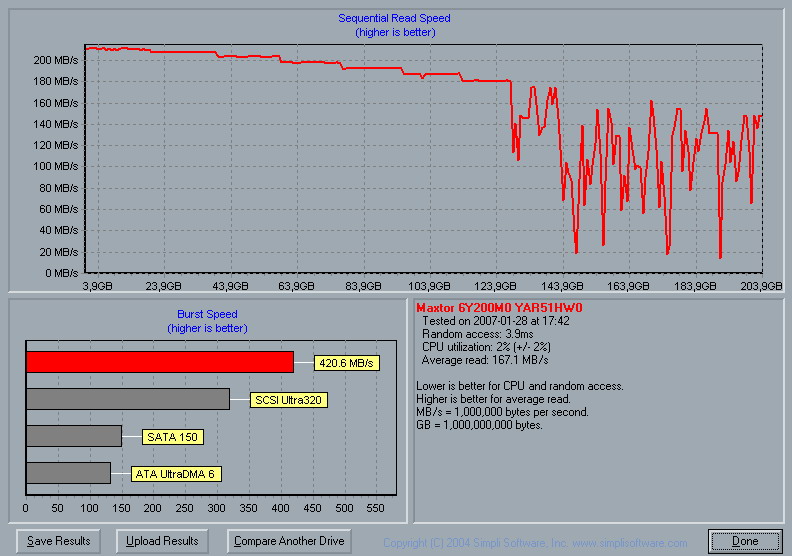792x556 pixels.
Task: Select the gray SCSI Ultra320 bar
Action: pos(128,399)
